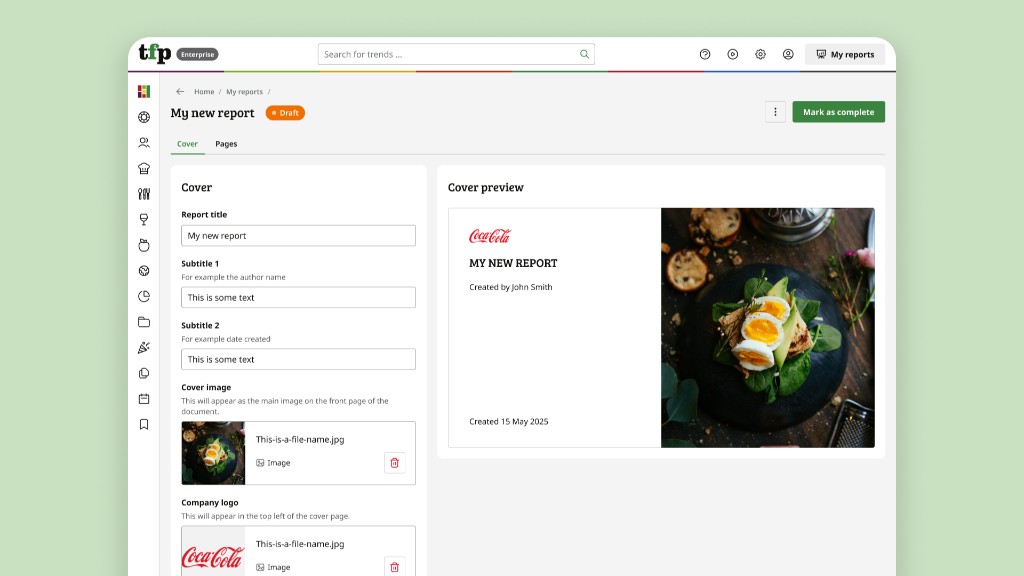Click the company logo file name text
The width and height of the screenshot is (1024, 576).
pyautogui.click(x=300, y=543)
